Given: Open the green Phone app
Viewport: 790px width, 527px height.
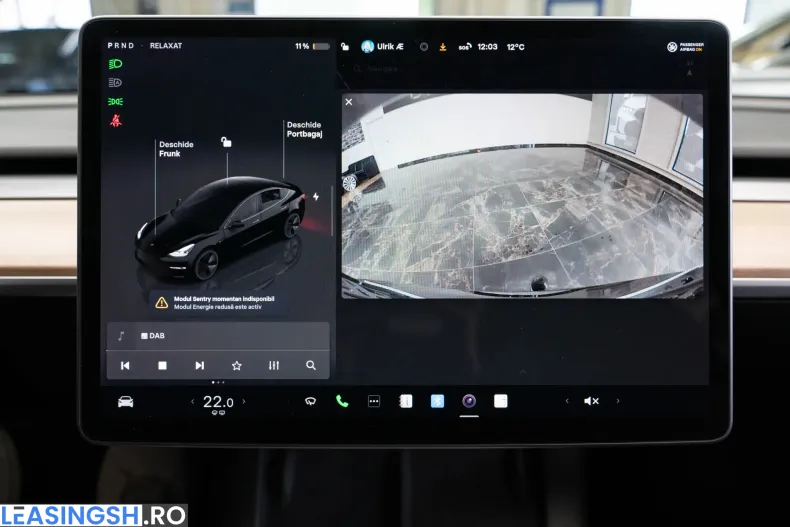Looking at the screenshot, I should (x=342, y=401).
